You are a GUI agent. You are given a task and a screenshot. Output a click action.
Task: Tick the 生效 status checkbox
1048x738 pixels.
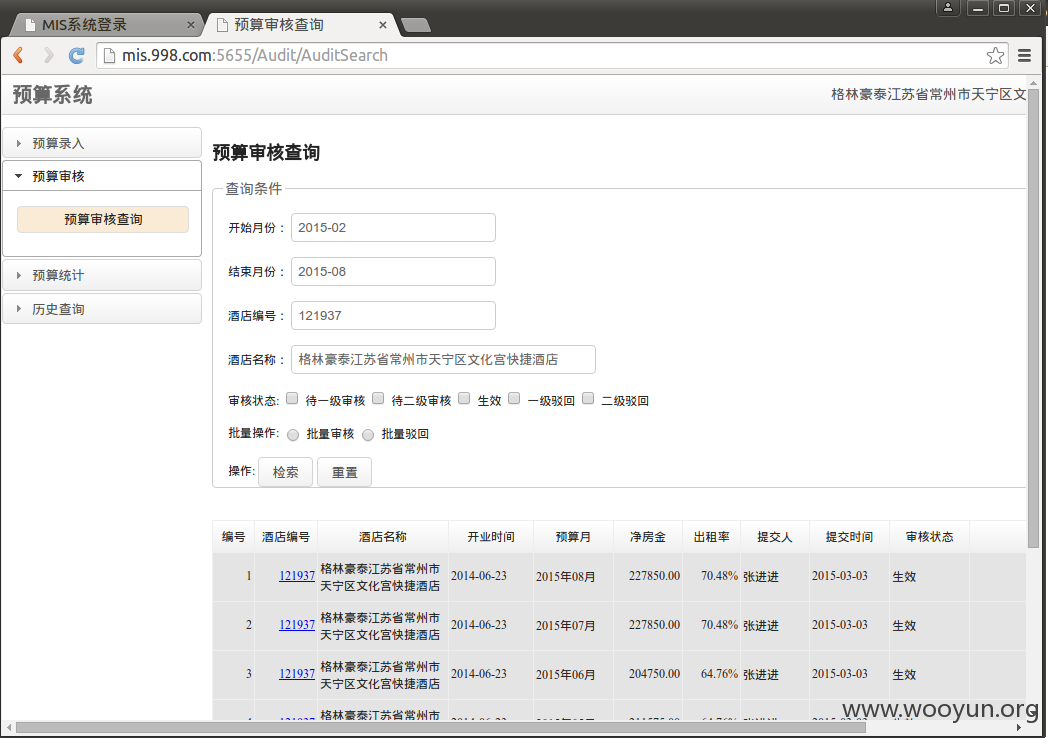tap(465, 398)
